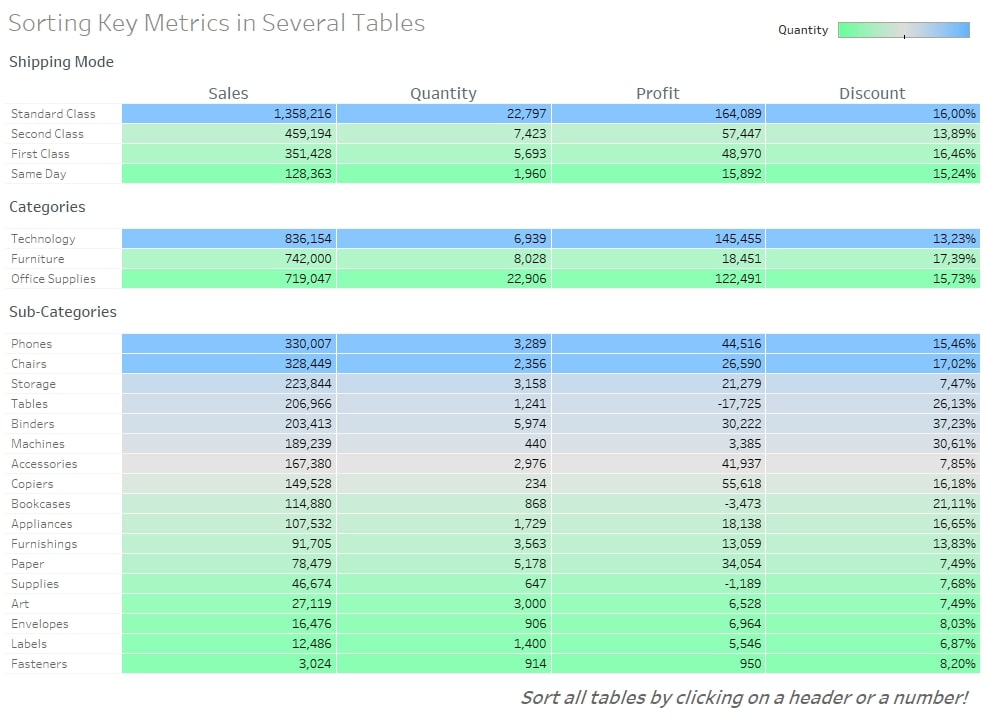Click the Binders discount value 37,23%
Image resolution: width=988 pixels, height=725 pixels.
coord(954,424)
